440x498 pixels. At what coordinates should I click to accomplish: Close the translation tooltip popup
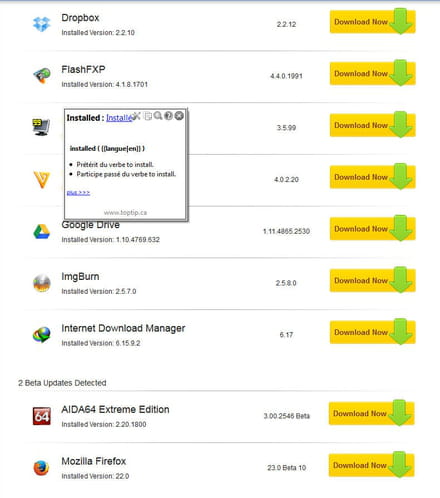point(179,116)
